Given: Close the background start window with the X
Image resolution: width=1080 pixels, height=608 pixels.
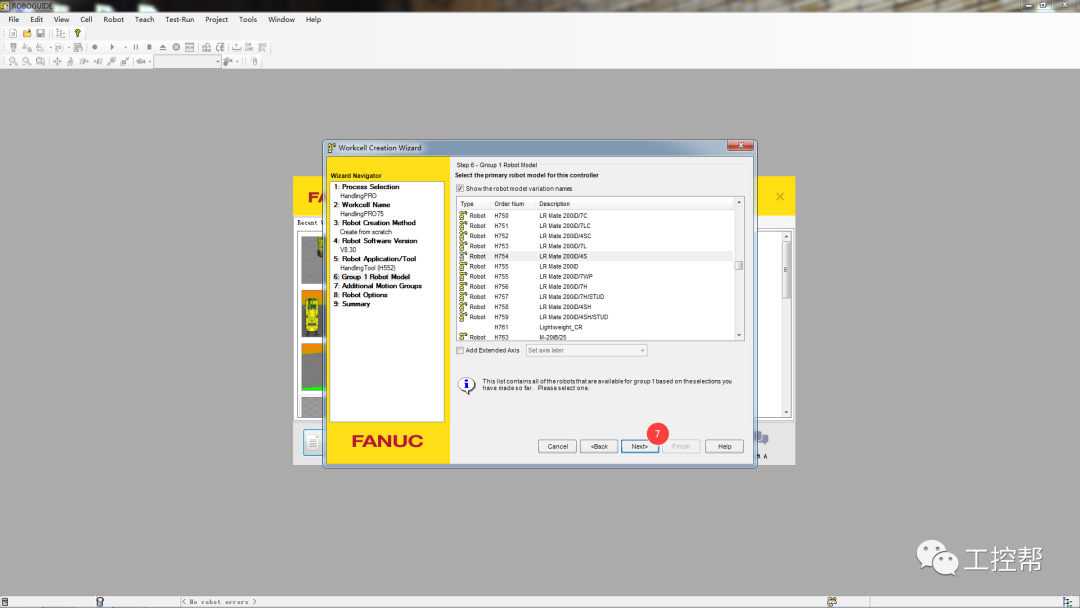Looking at the screenshot, I should 780,196.
